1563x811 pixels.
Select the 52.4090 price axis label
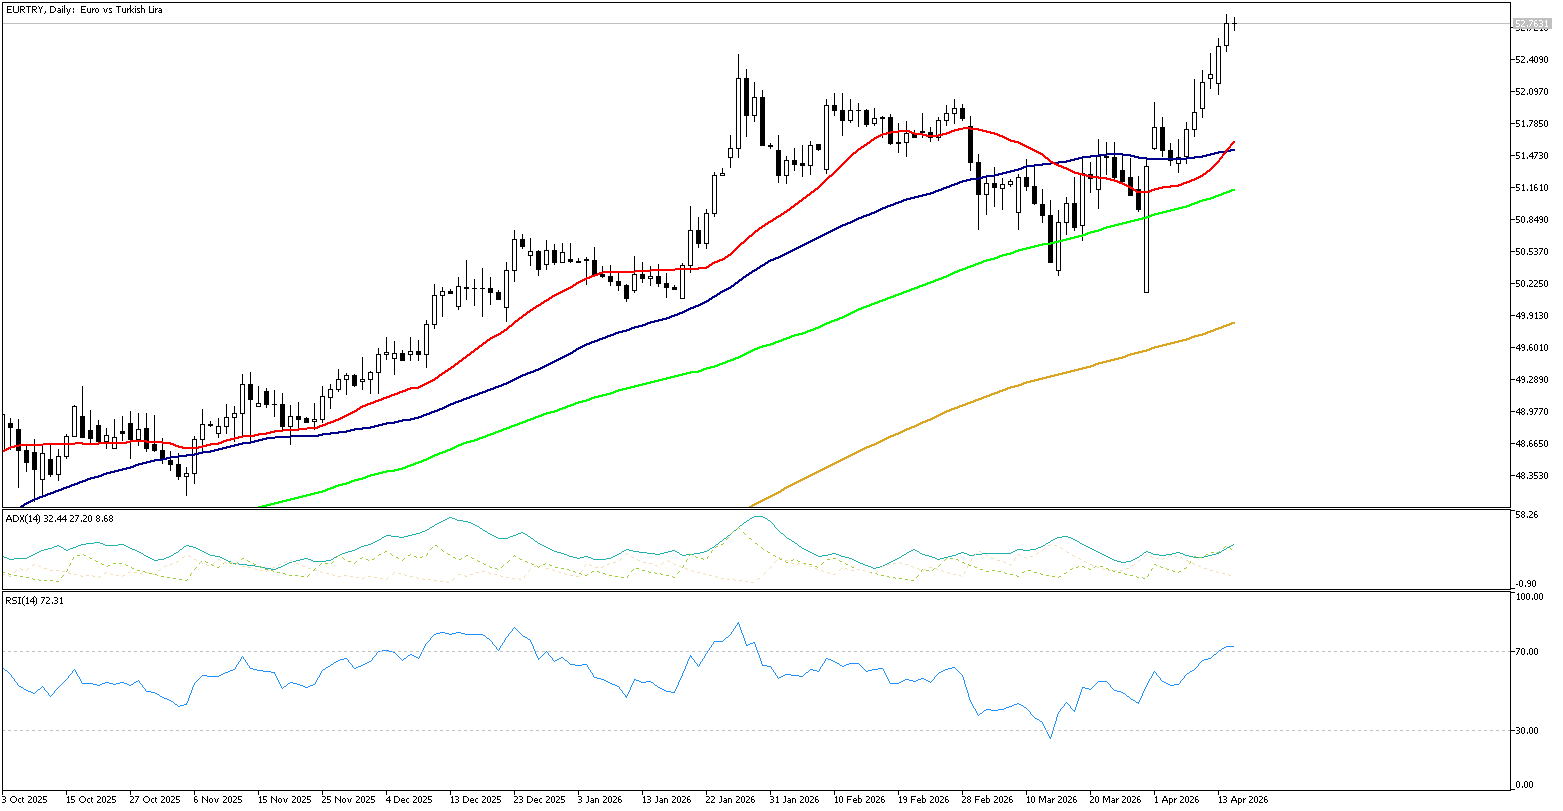click(x=1532, y=60)
